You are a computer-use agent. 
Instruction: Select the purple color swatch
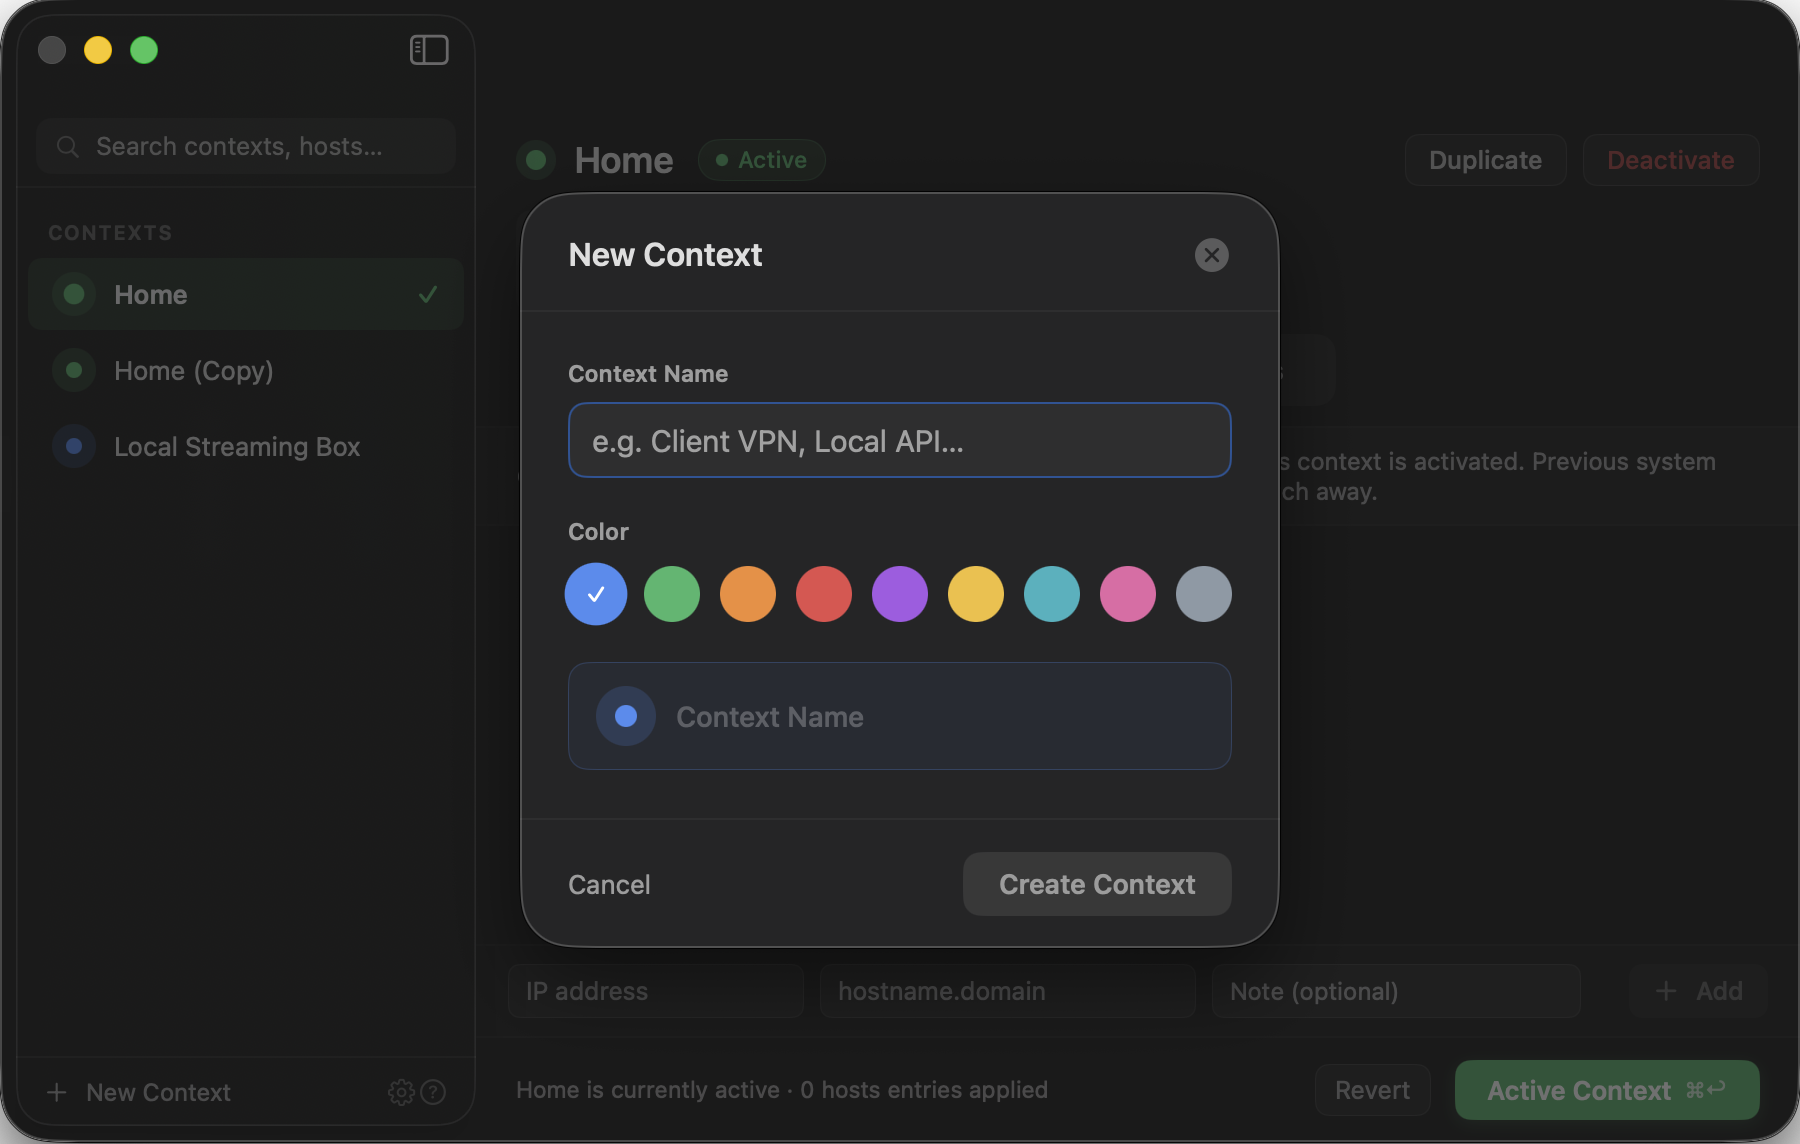(900, 594)
